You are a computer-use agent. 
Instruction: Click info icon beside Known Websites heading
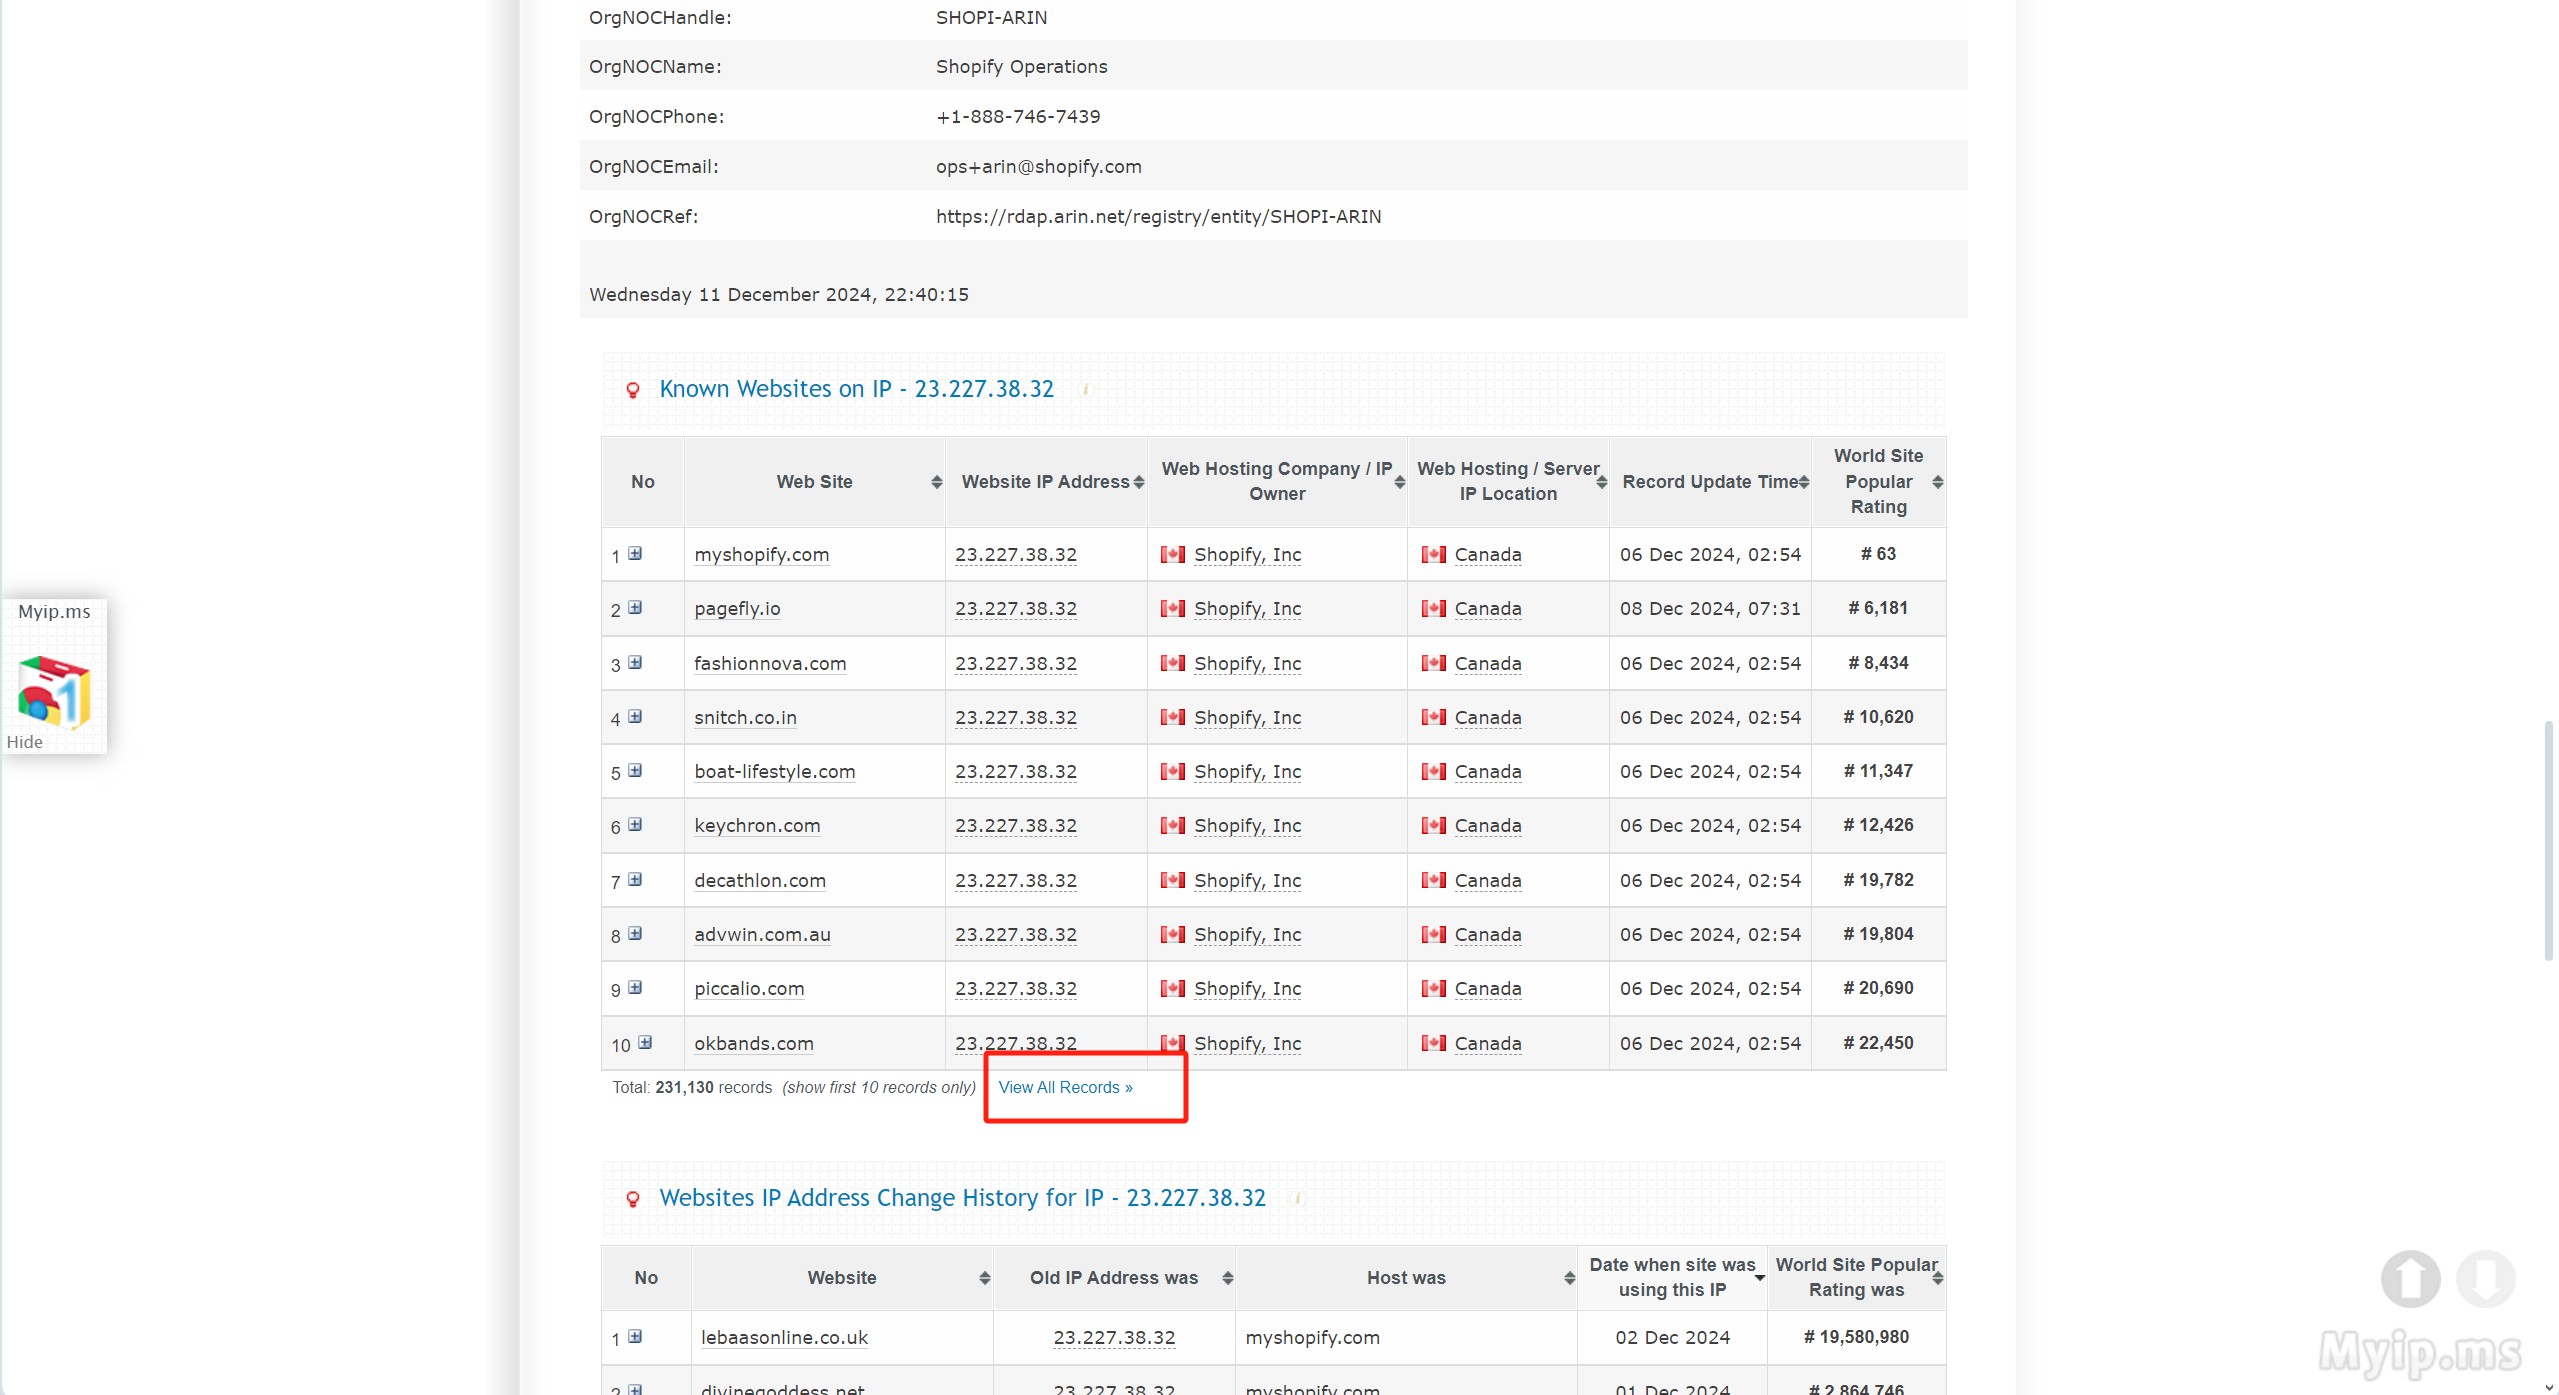click(1086, 390)
